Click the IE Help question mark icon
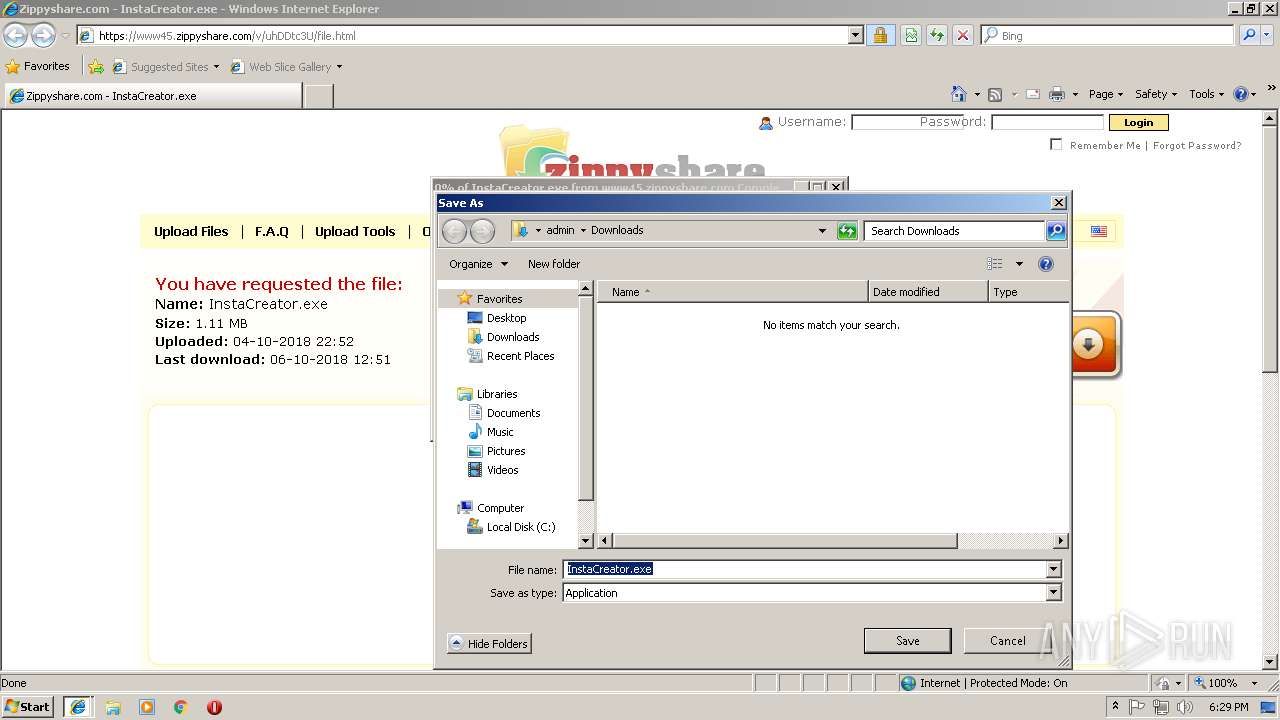 click(1240, 94)
